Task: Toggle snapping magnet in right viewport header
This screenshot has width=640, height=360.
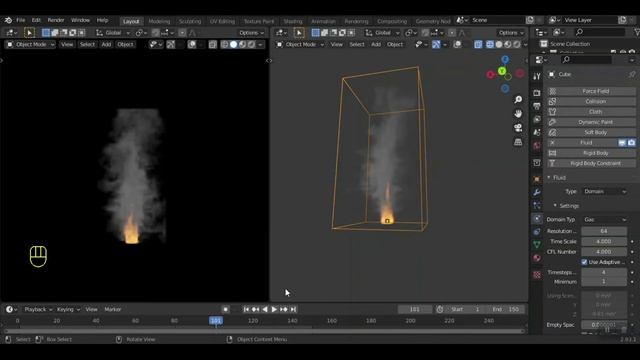Action: 425,33
